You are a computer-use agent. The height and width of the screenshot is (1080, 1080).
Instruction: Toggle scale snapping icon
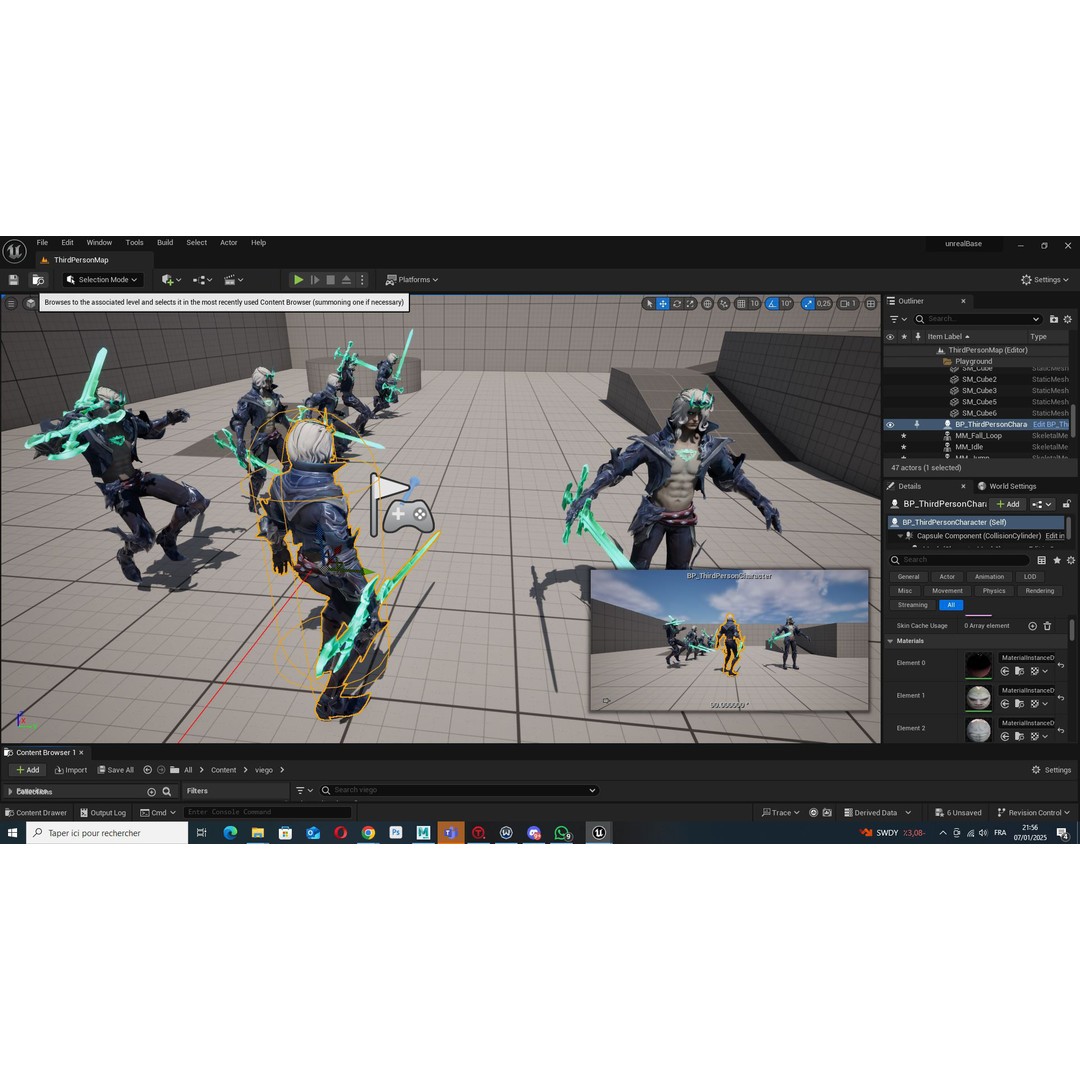click(808, 303)
